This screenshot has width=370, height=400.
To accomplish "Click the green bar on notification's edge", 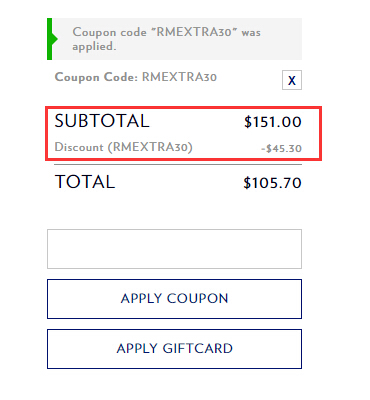I will [49, 39].
